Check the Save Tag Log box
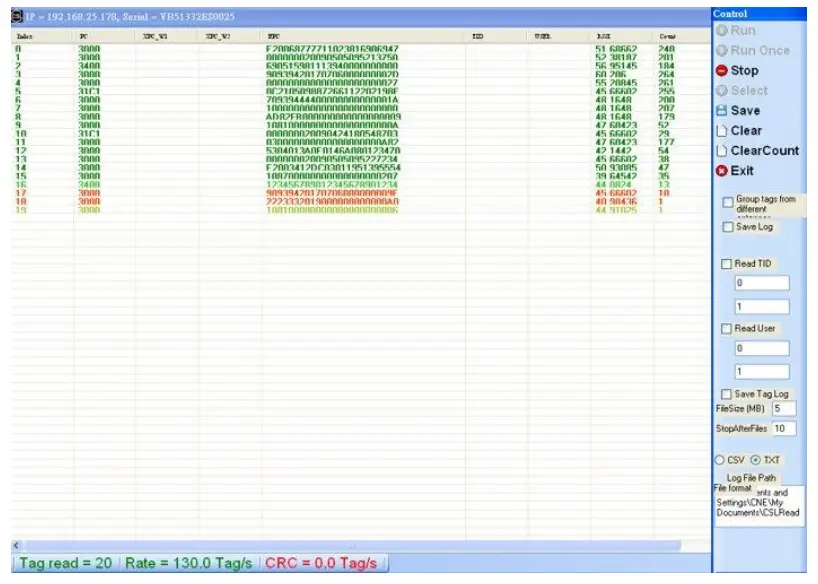 pos(726,394)
